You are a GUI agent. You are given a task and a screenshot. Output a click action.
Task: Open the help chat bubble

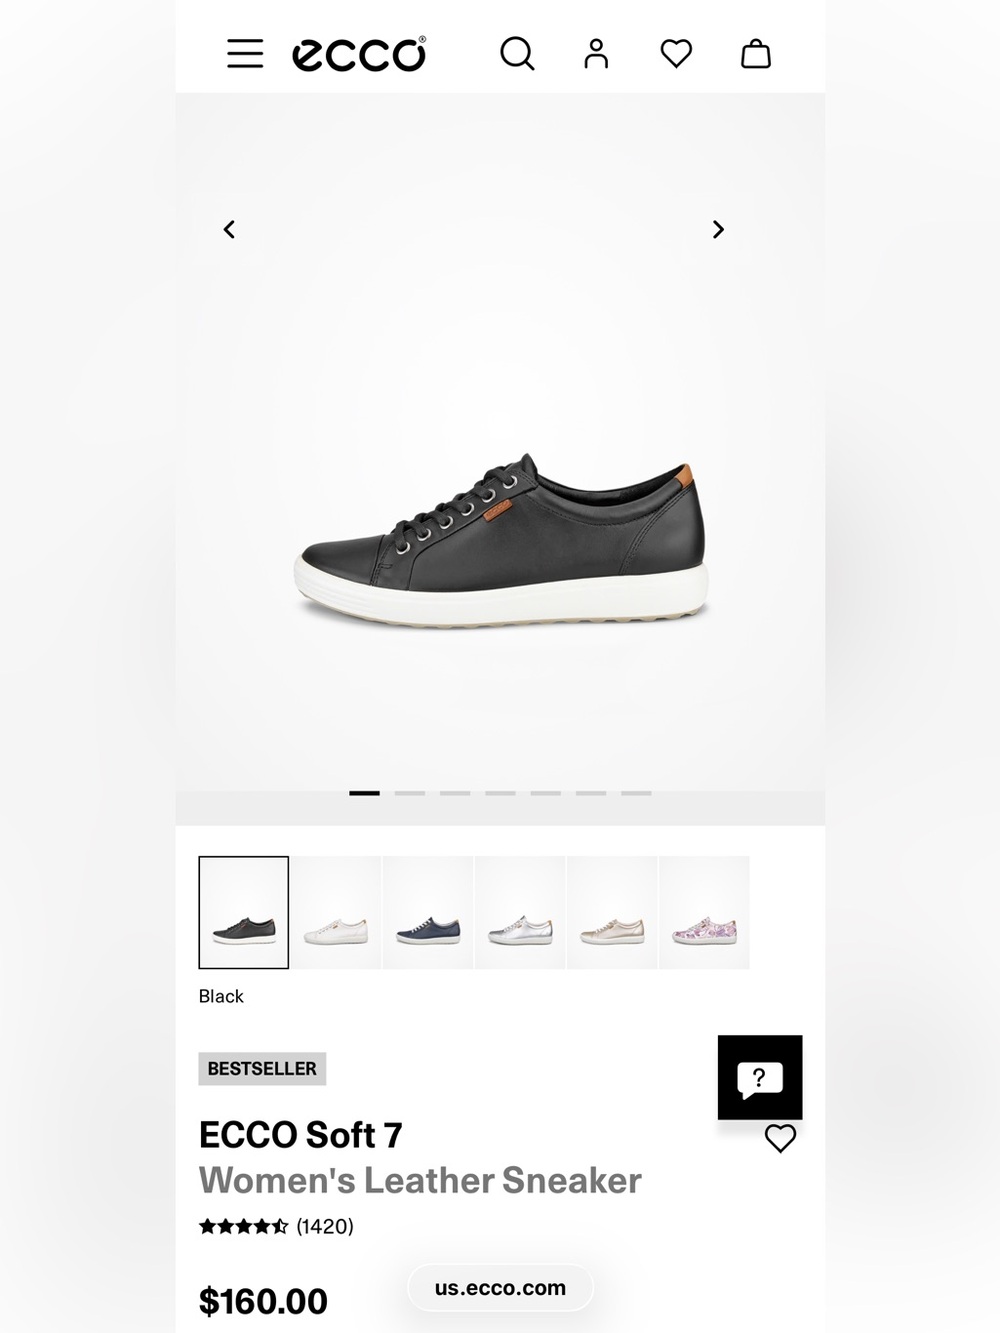760,1077
